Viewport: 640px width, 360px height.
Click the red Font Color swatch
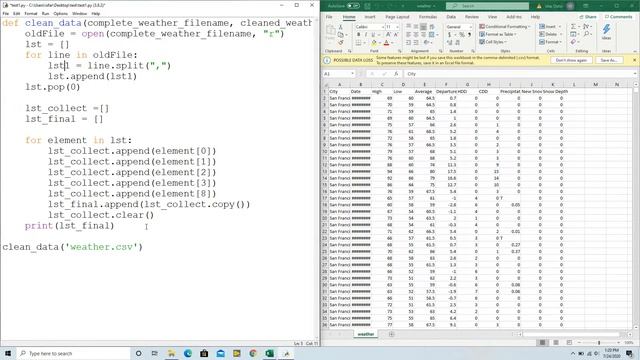point(386,42)
